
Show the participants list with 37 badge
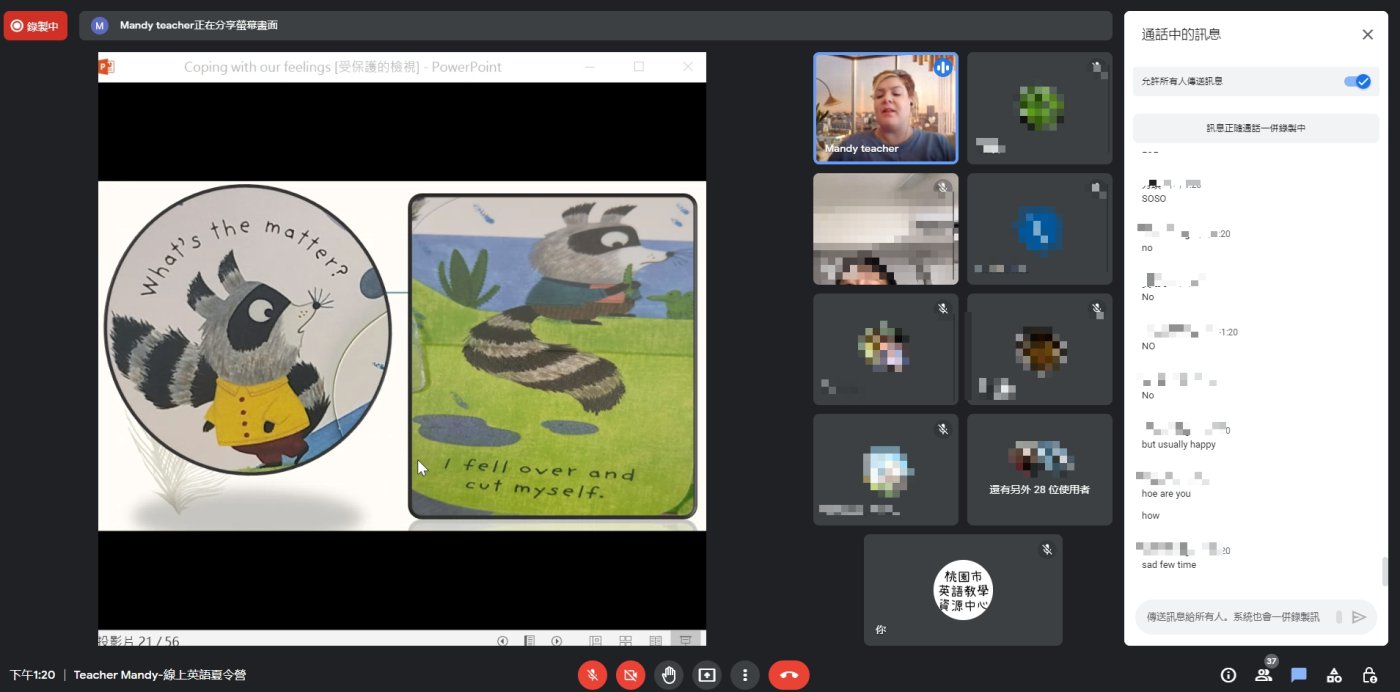click(x=1264, y=675)
